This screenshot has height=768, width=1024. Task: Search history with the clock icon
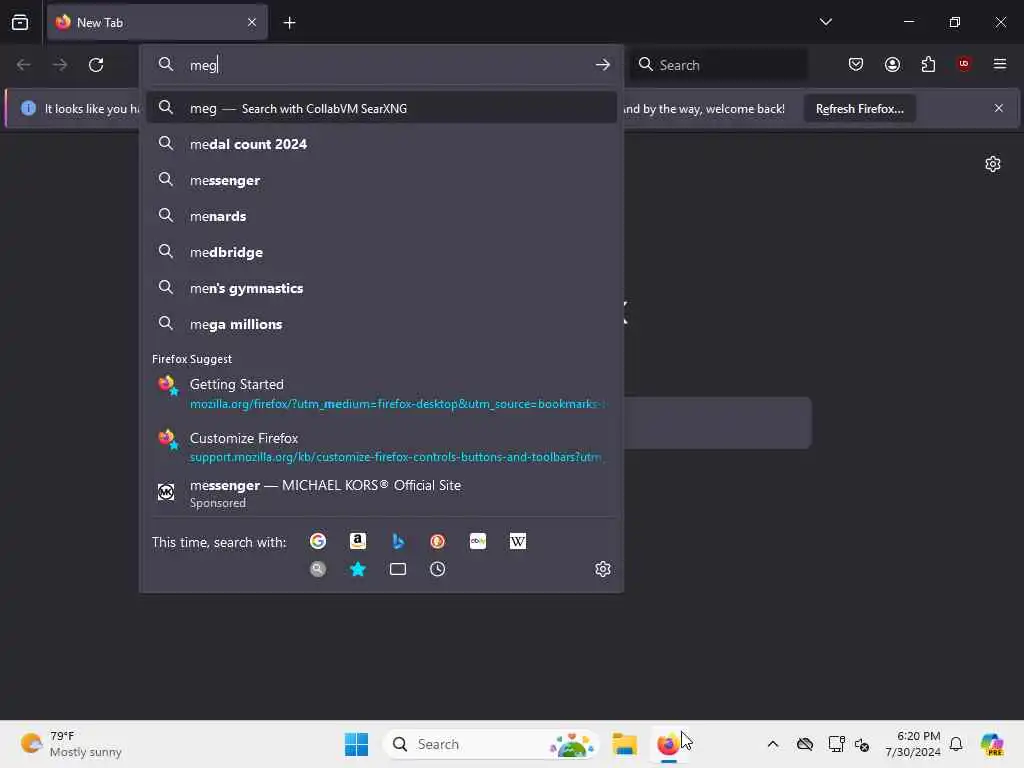pos(438,569)
